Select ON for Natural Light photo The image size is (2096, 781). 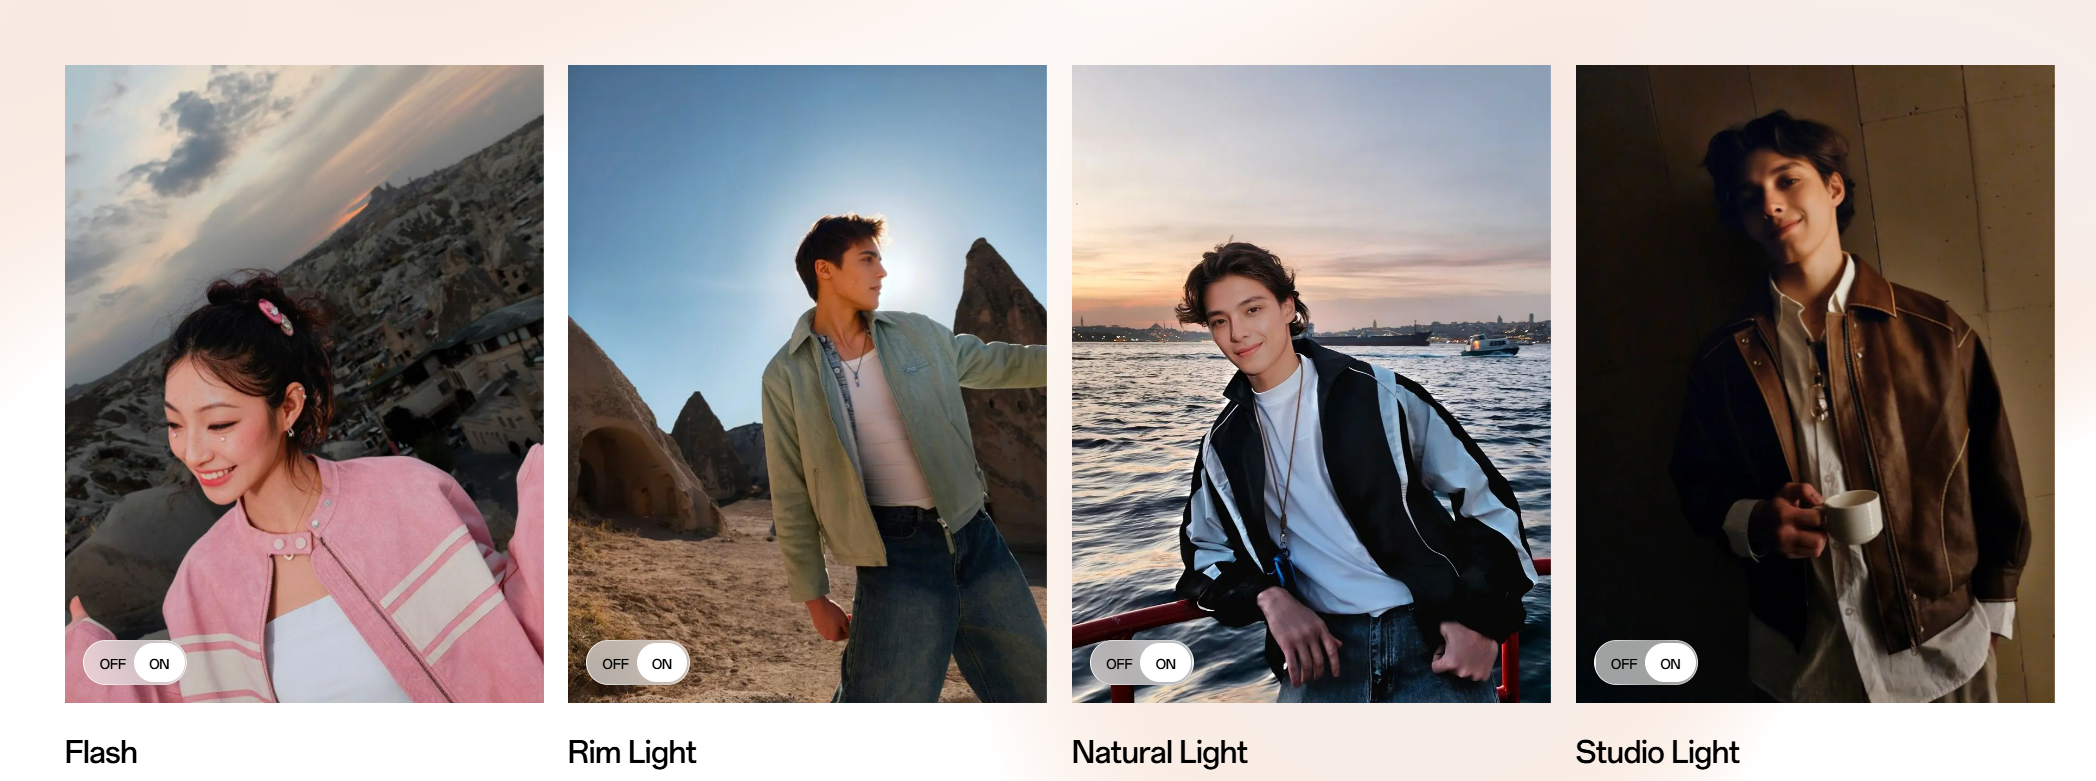click(1166, 664)
